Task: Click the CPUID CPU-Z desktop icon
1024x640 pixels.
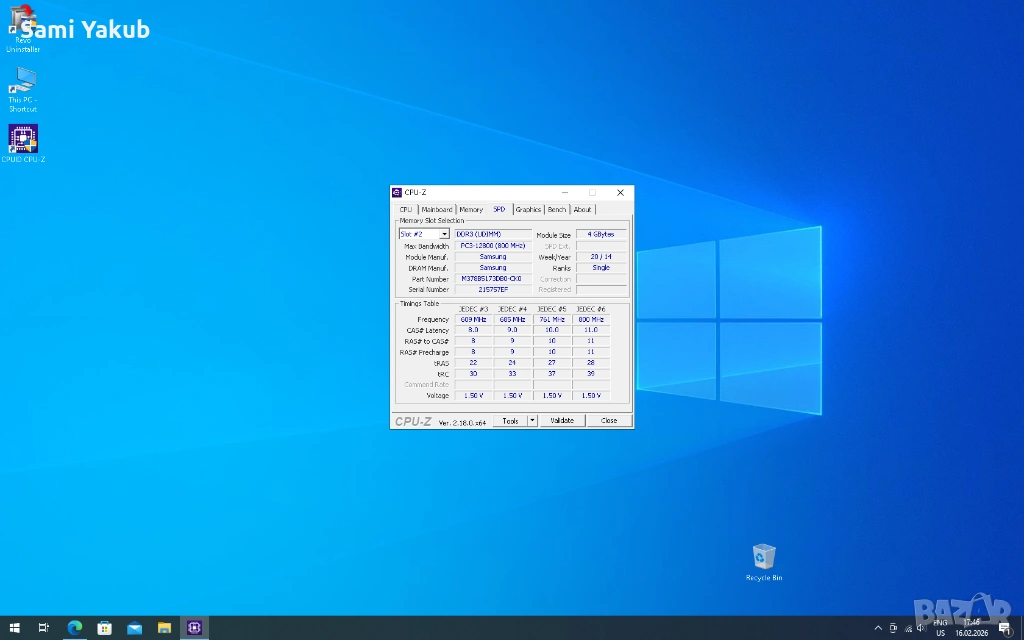Action: click(22, 139)
